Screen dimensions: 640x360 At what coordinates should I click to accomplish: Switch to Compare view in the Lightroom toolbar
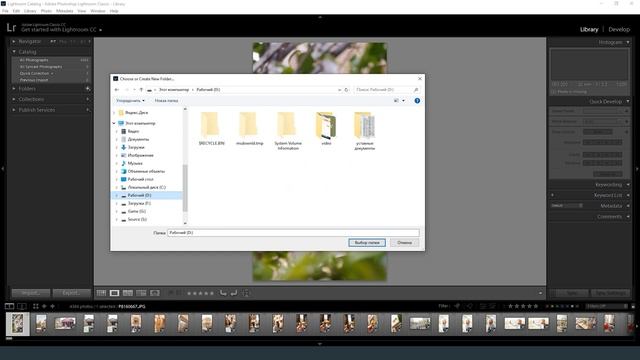pos(128,293)
